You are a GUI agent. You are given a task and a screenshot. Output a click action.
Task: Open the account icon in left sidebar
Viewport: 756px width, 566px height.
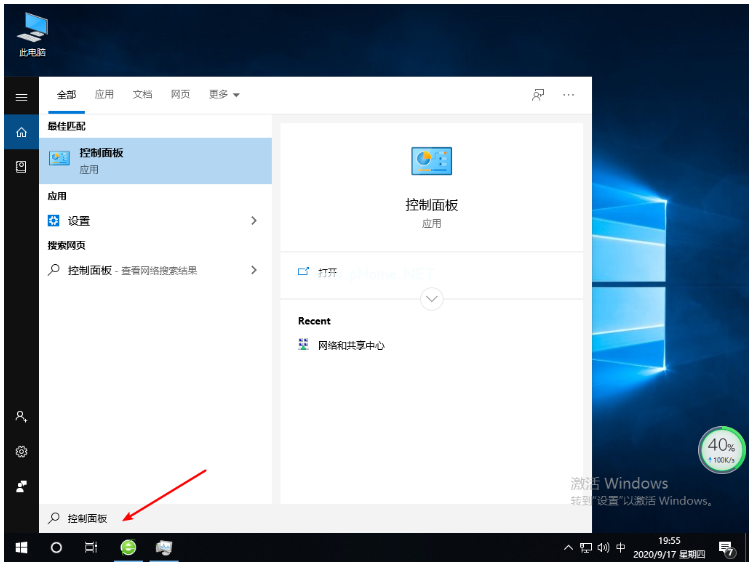(21, 416)
